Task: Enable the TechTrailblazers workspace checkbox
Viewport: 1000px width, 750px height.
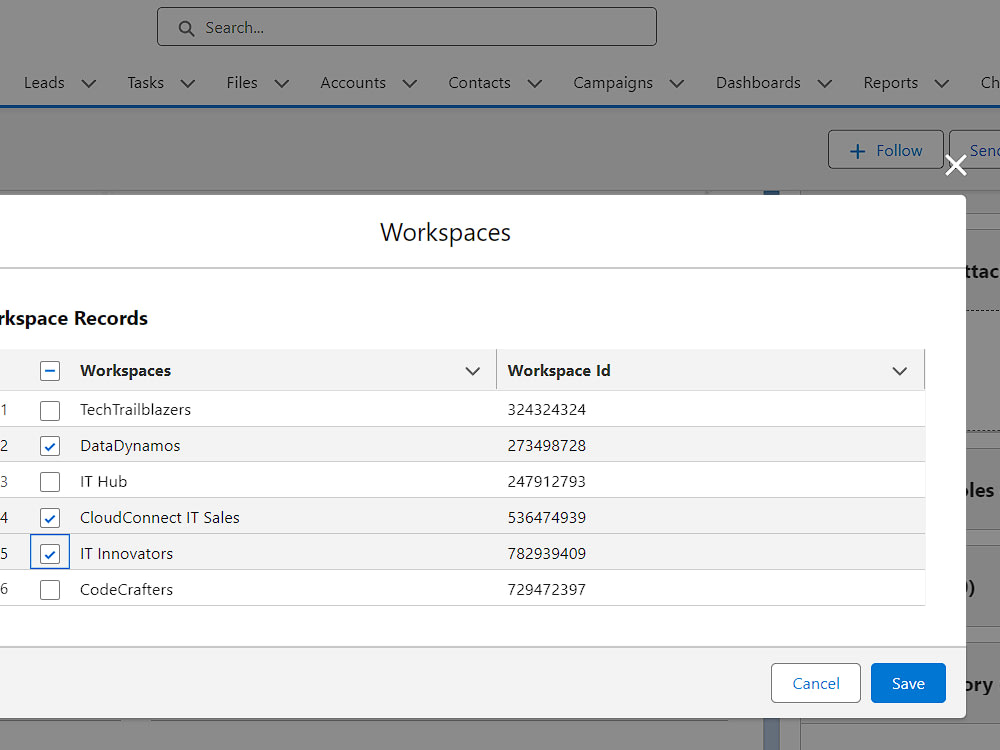Action: click(49, 410)
